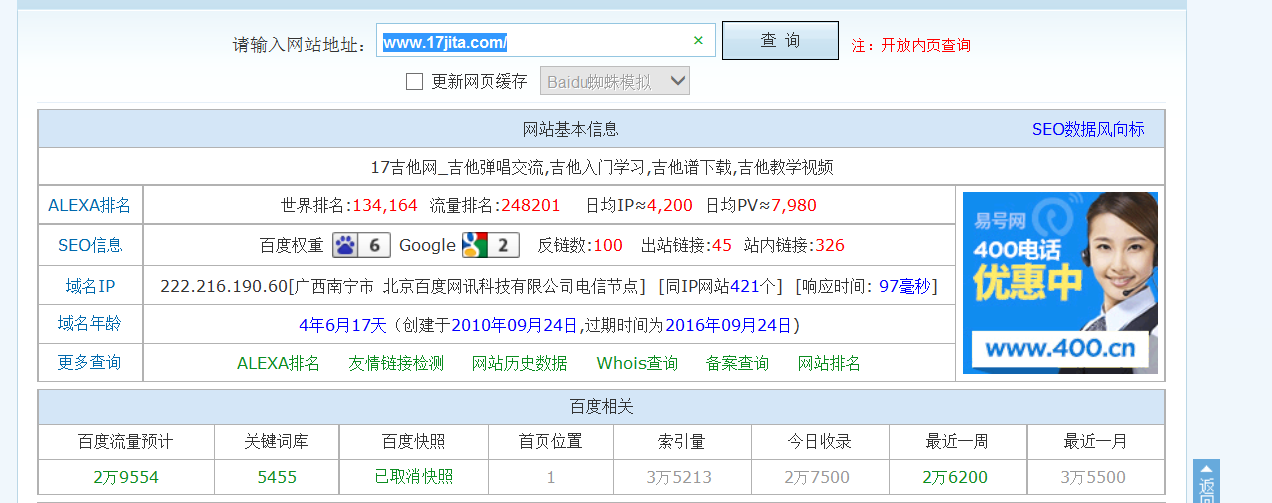Viewport: 1272px width, 503px height.
Task: Click last week value 2万6200
Action: 955,477
